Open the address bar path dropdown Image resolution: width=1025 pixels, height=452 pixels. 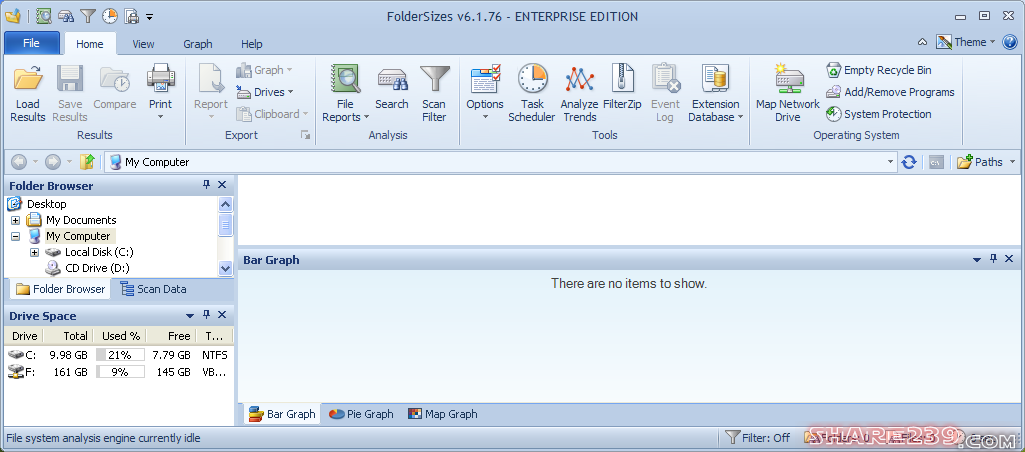tap(890, 162)
